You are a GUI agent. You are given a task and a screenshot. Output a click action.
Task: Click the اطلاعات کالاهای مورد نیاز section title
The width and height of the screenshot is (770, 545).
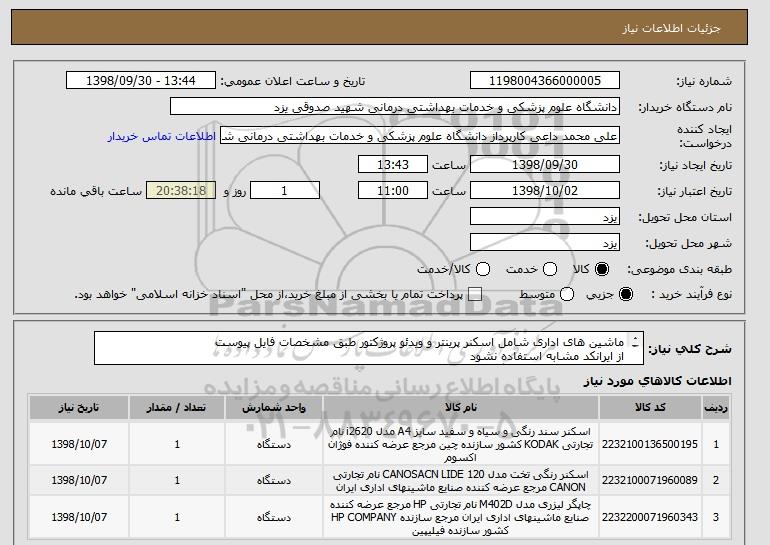(x=658, y=381)
